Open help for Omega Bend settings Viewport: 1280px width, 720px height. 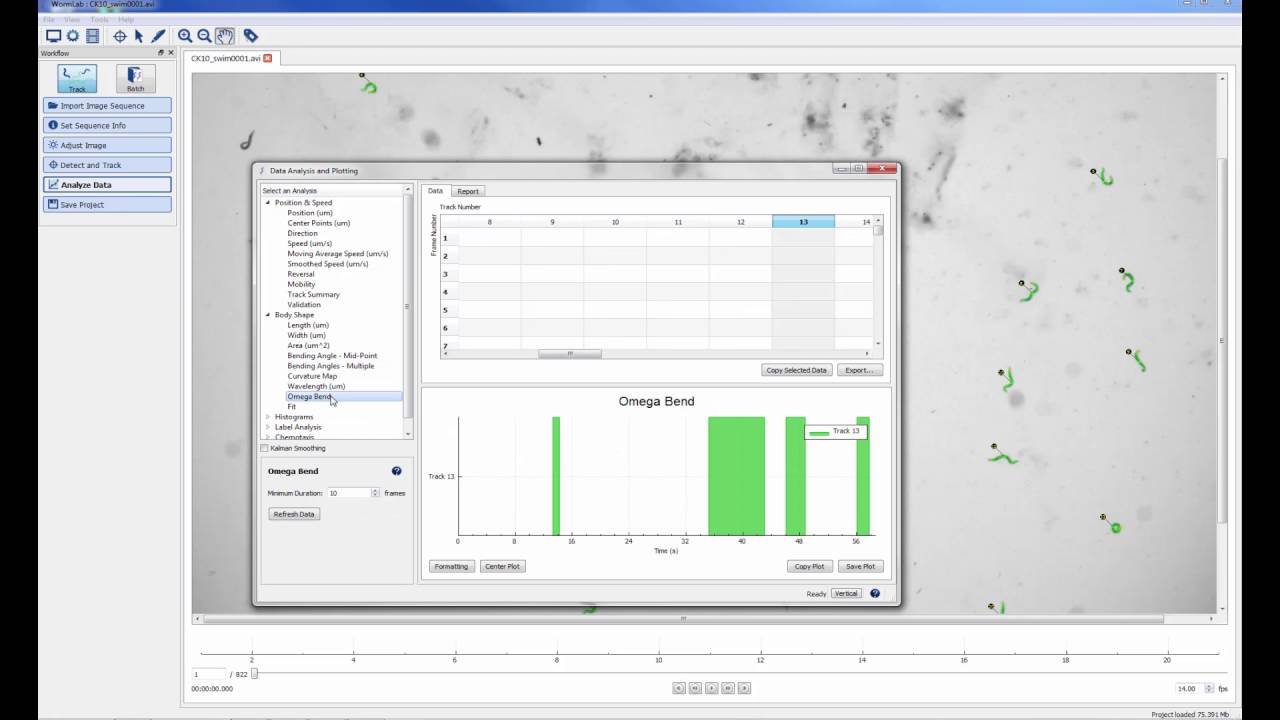click(396, 471)
